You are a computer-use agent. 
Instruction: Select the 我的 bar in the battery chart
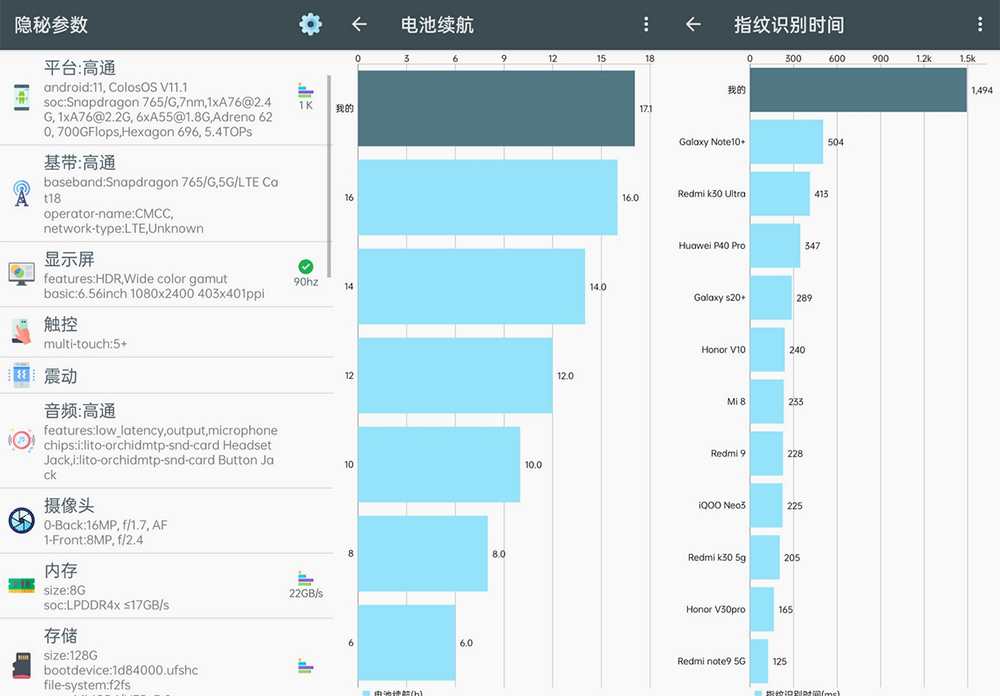[495, 108]
